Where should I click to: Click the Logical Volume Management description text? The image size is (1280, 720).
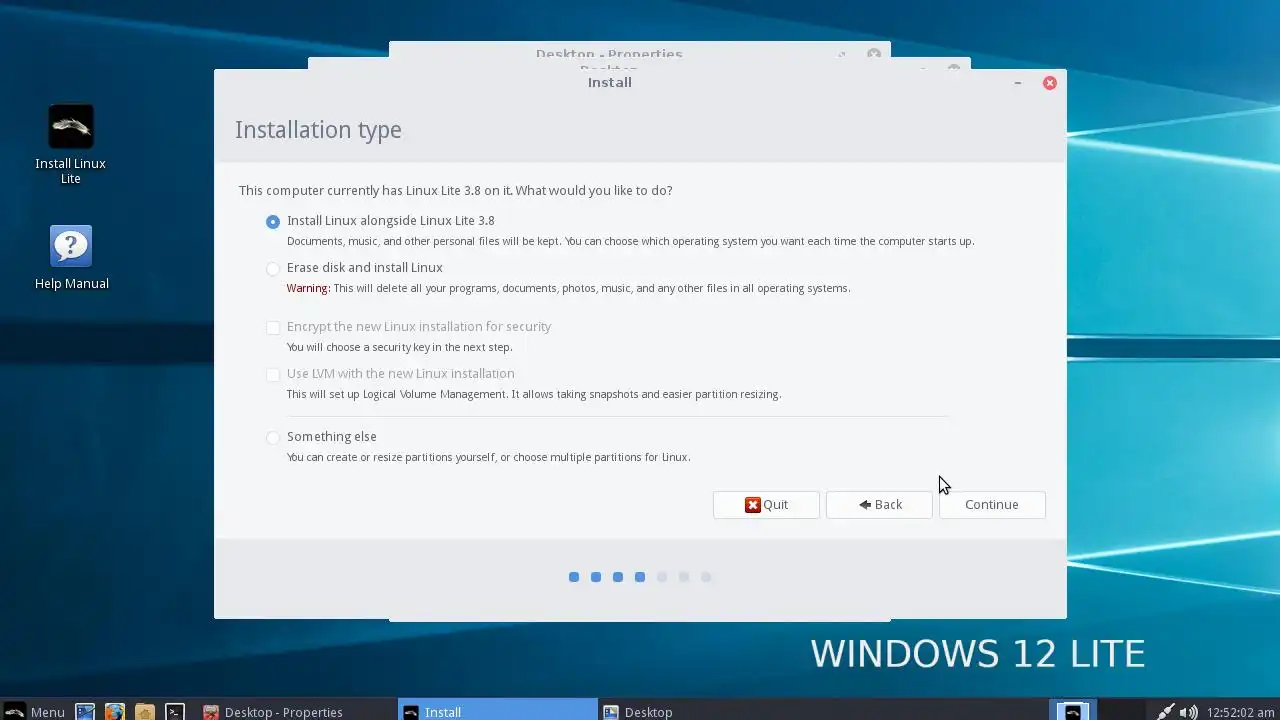click(534, 394)
